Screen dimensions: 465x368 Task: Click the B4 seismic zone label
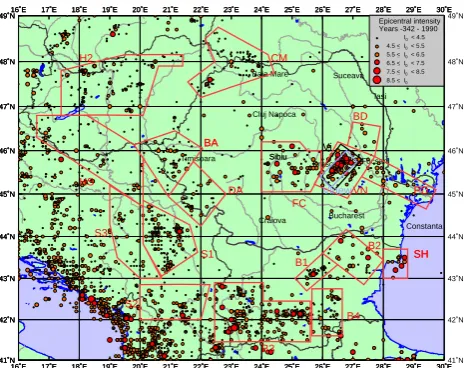(x=353, y=315)
